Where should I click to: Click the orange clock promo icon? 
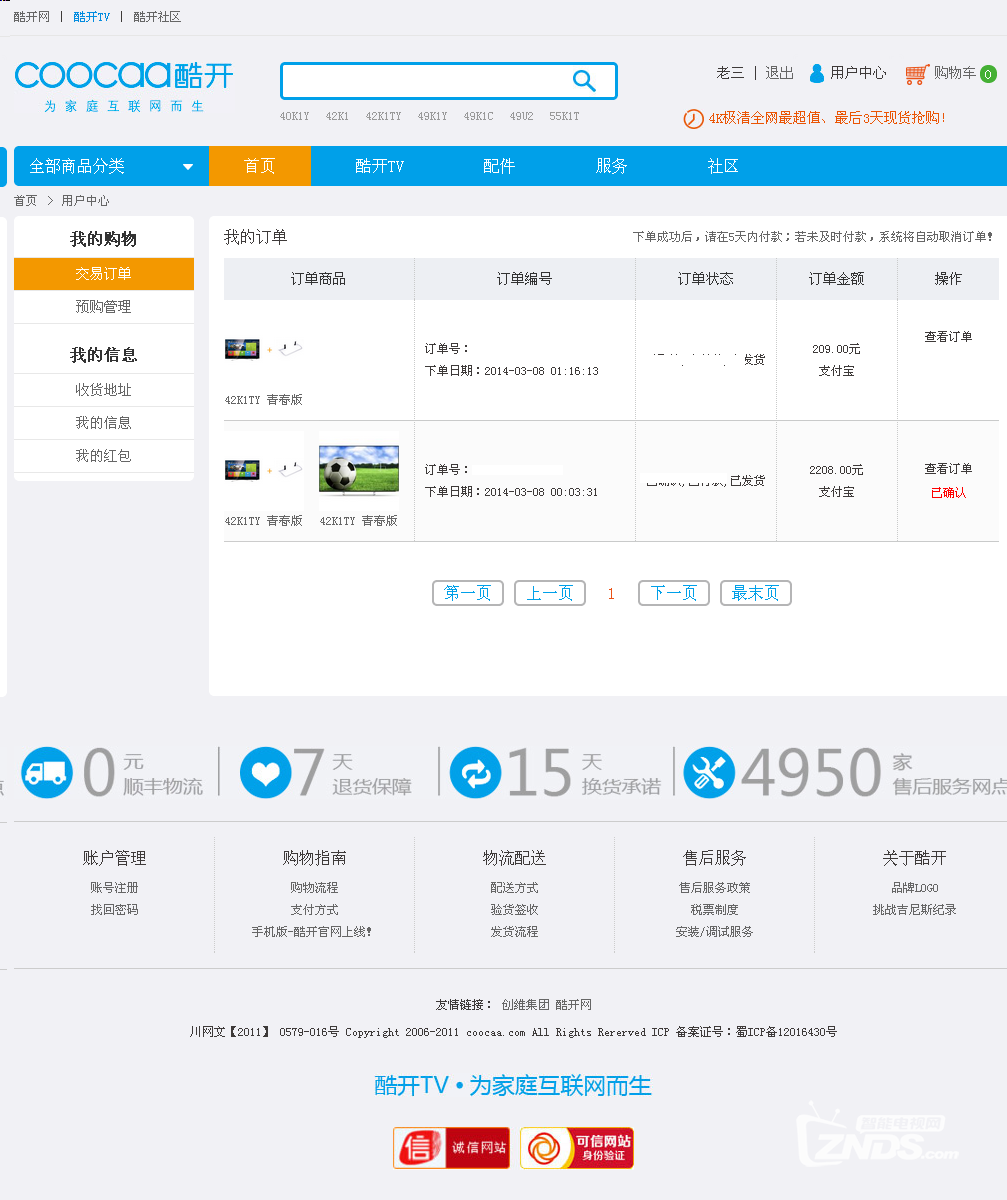693,119
